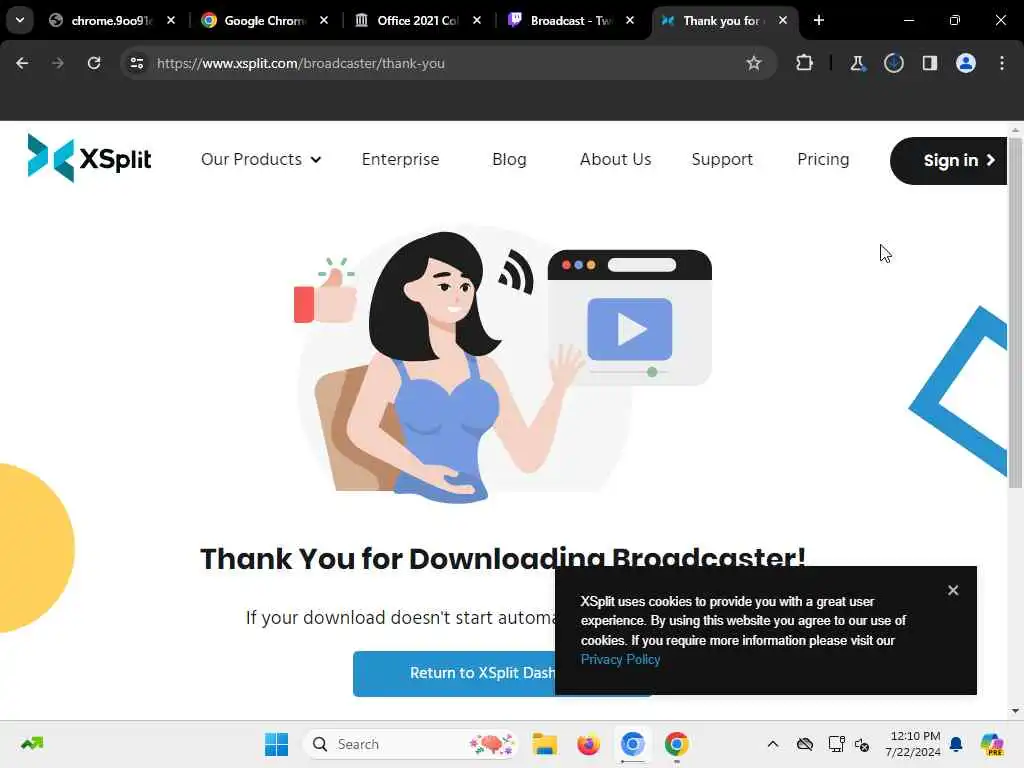Screen dimensions: 1024x768
Task: Open the widgets icon in the taskbar
Action: coord(32,743)
